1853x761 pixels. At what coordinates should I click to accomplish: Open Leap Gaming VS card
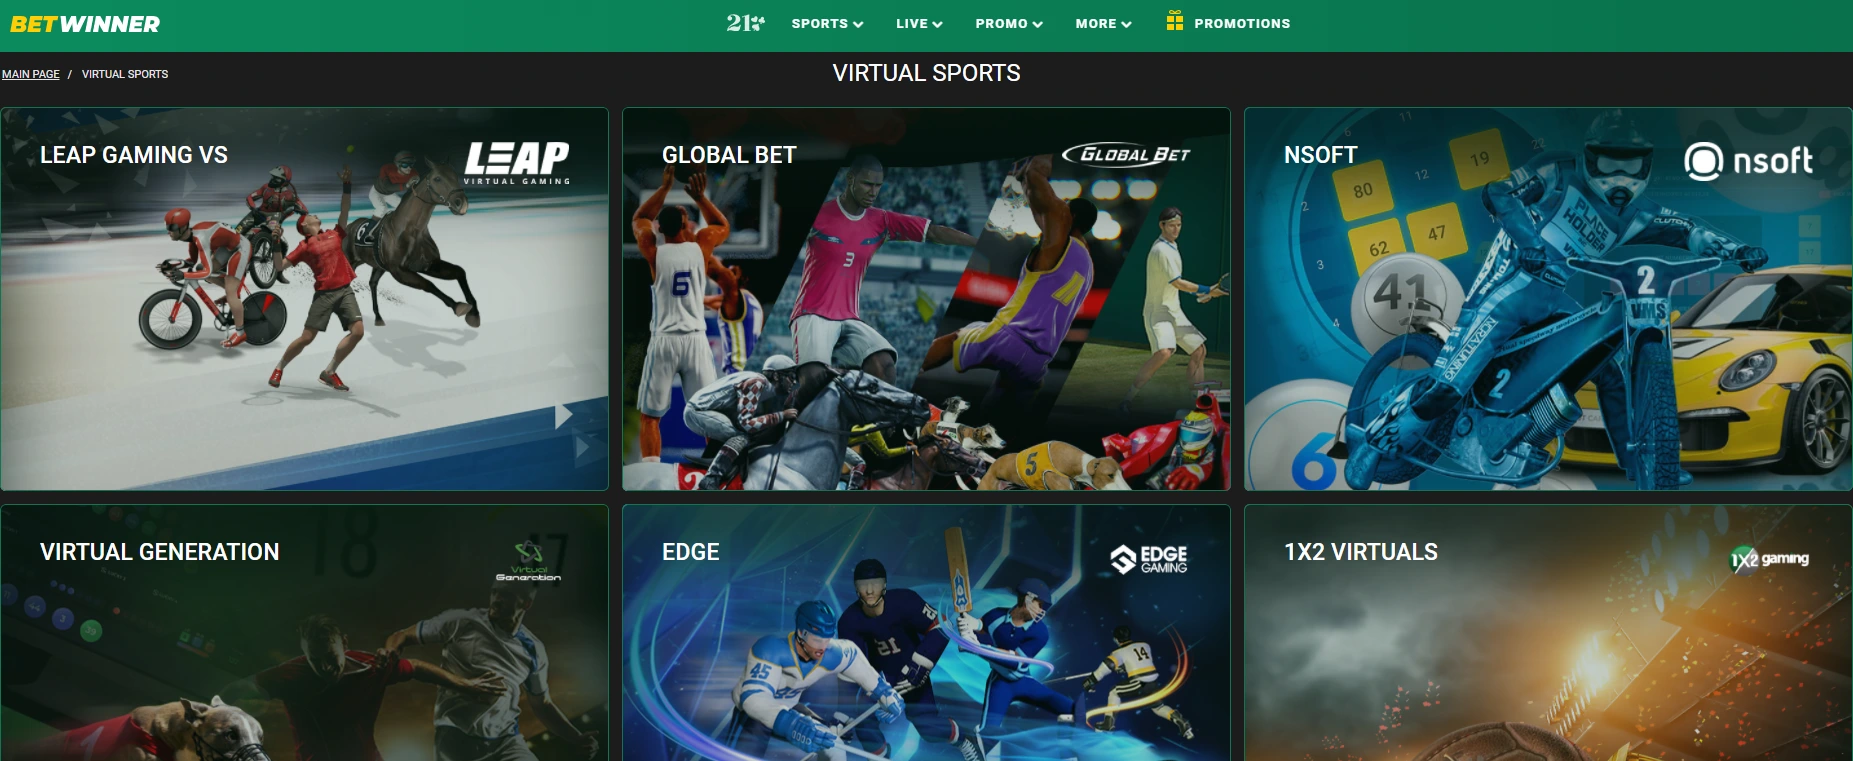coord(304,299)
